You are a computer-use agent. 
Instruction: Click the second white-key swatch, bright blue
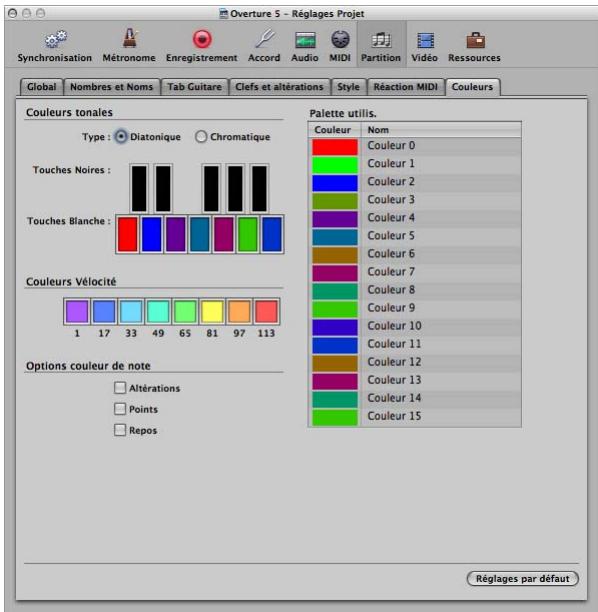click(x=151, y=234)
